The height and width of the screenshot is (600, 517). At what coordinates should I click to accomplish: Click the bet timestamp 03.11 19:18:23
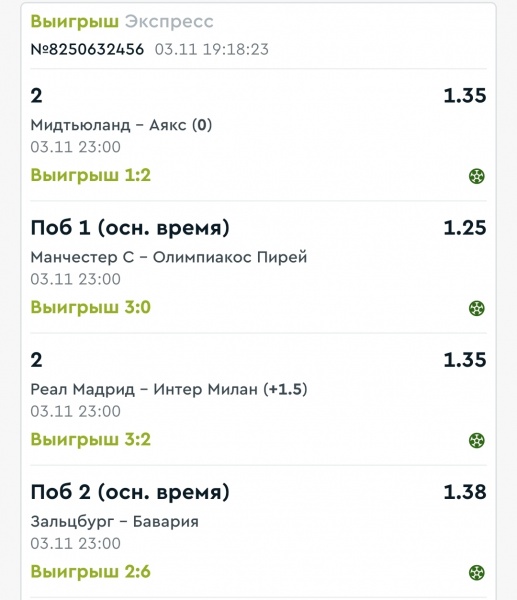(212, 49)
